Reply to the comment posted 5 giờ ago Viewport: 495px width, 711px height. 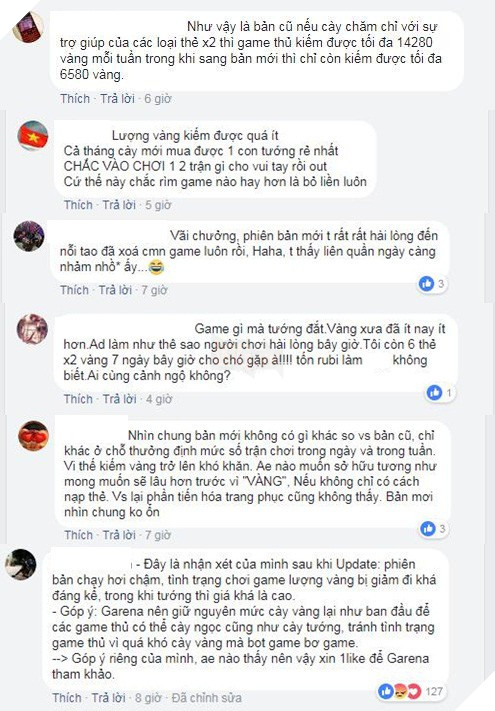tap(119, 205)
